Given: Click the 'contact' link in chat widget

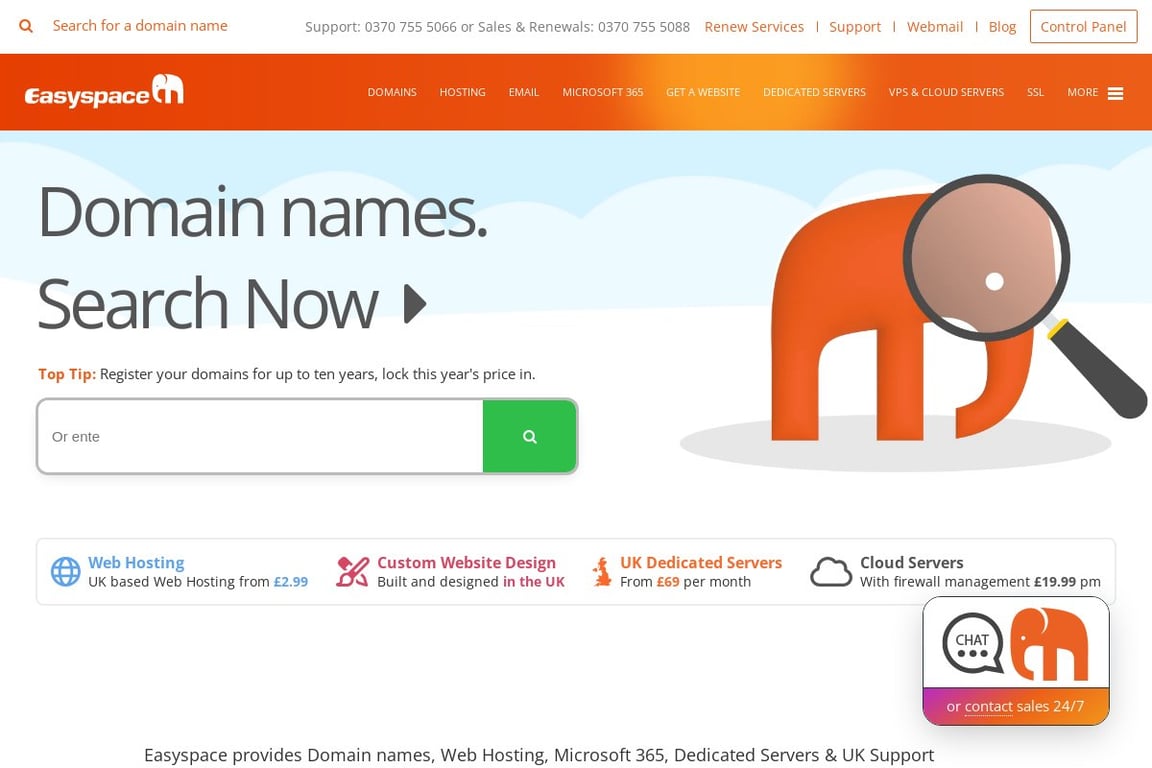Looking at the screenshot, I should point(988,706).
